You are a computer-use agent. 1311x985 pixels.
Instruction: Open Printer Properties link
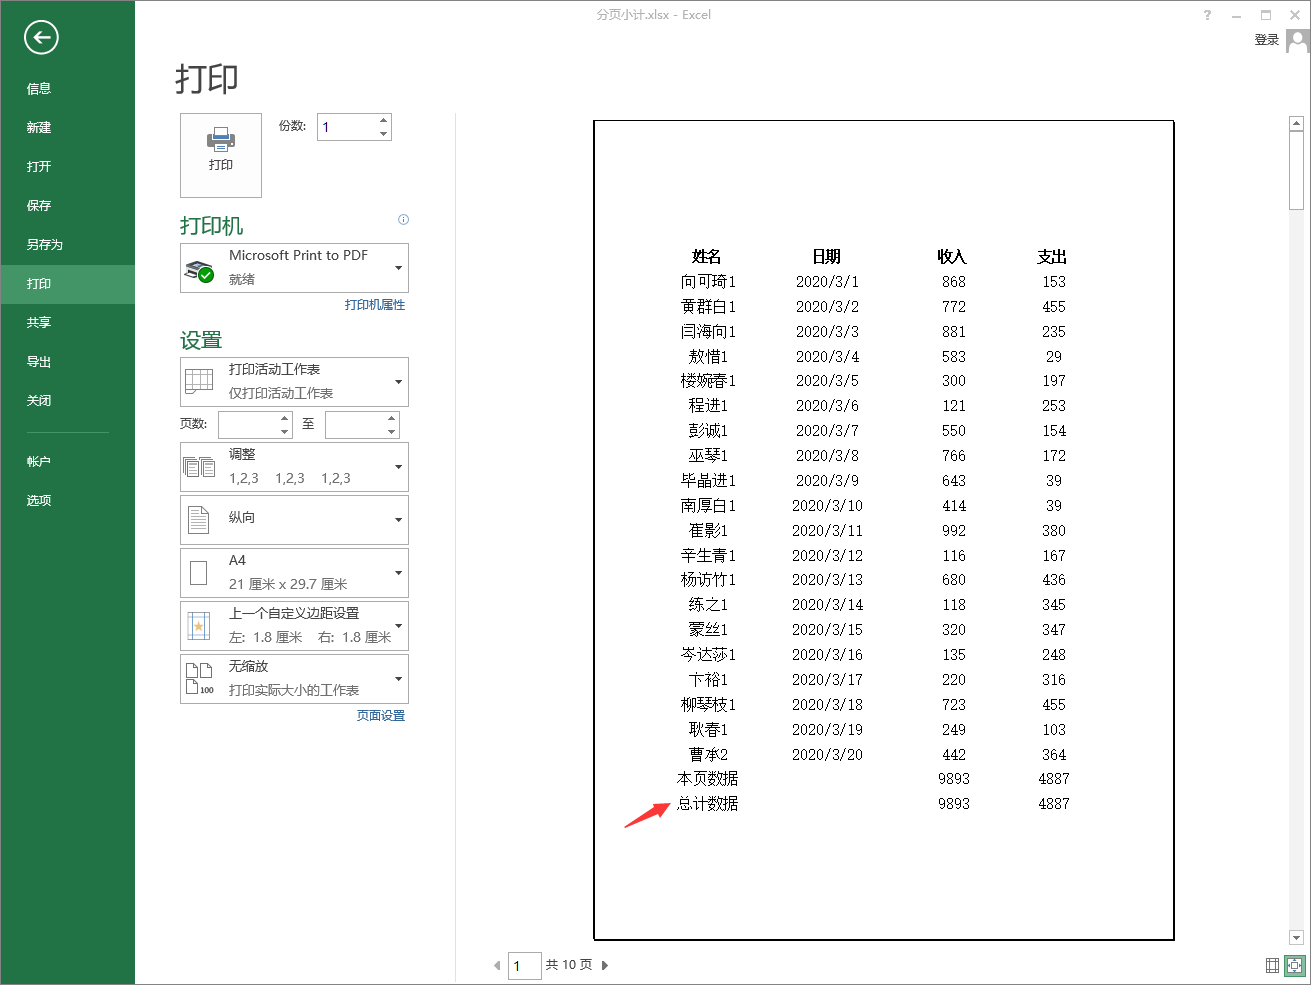[x=375, y=305]
